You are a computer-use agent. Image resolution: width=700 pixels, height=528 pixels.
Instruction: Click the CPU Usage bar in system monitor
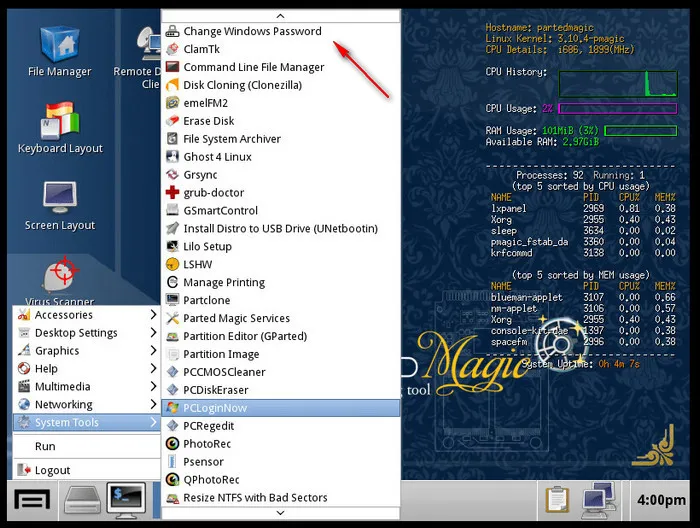(617, 108)
